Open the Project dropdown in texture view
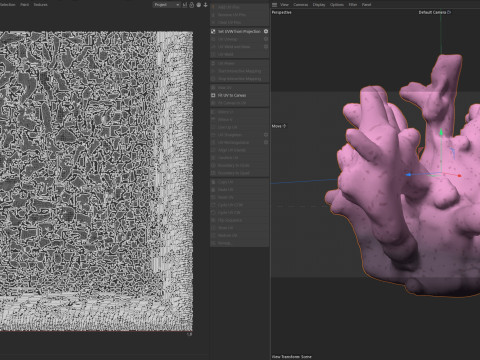 (x=166, y=5)
